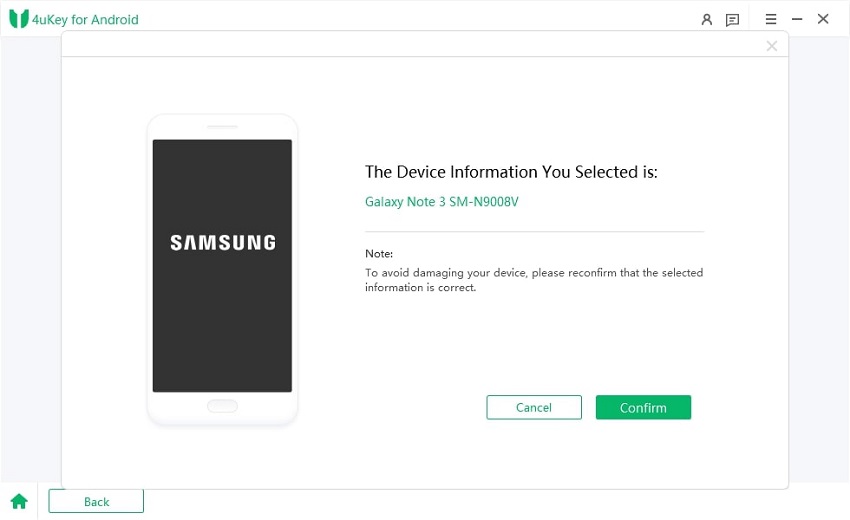The width and height of the screenshot is (850, 520).
Task: Close the device information dialog
Action: coord(772,46)
